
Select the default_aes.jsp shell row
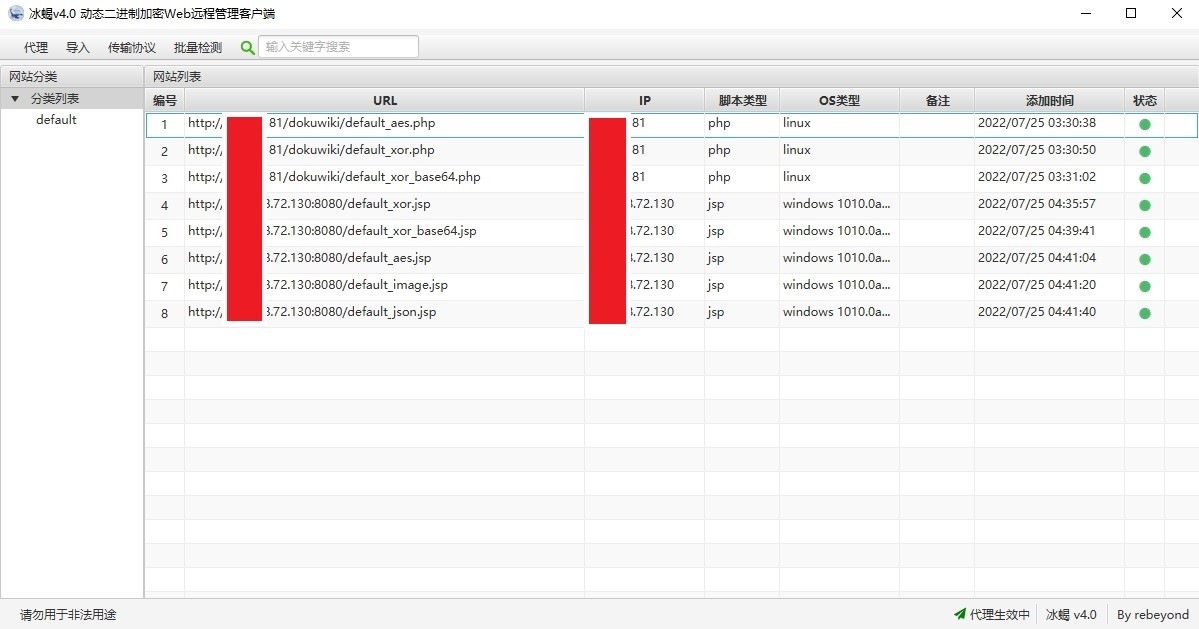coord(671,258)
